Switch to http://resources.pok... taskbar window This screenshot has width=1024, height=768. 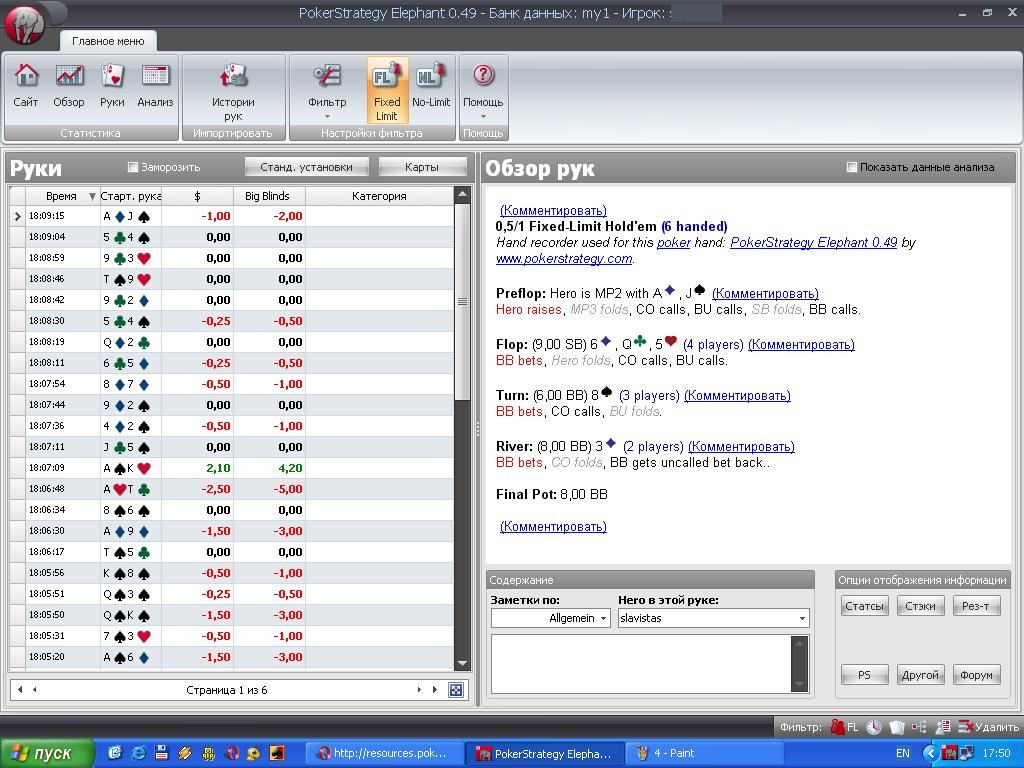[385, 753]
